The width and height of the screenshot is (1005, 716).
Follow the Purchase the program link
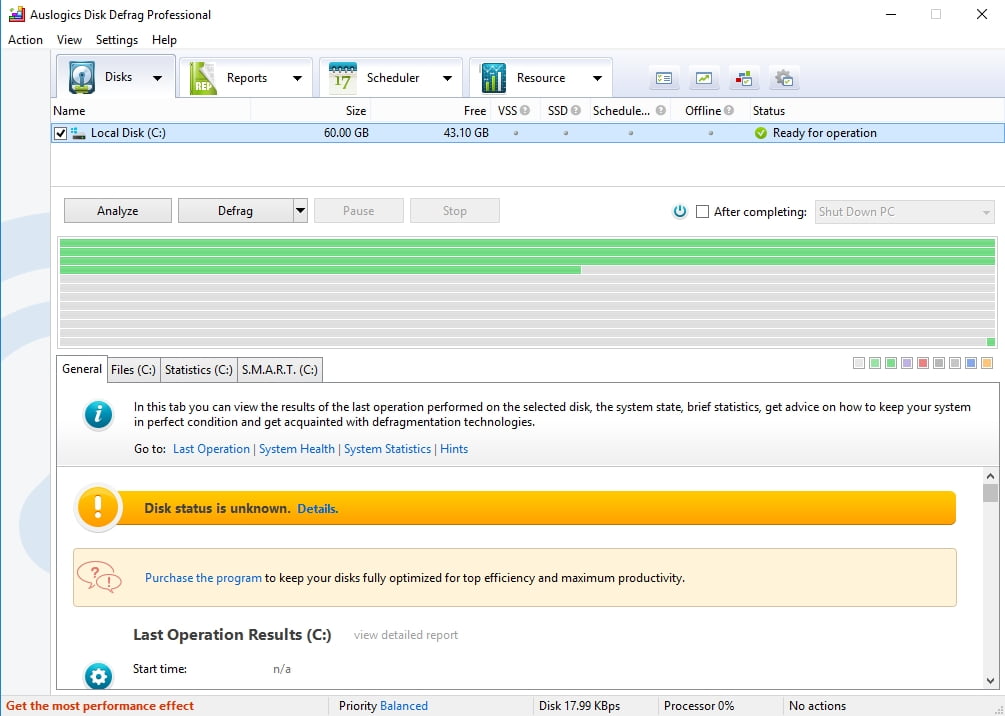203,578
